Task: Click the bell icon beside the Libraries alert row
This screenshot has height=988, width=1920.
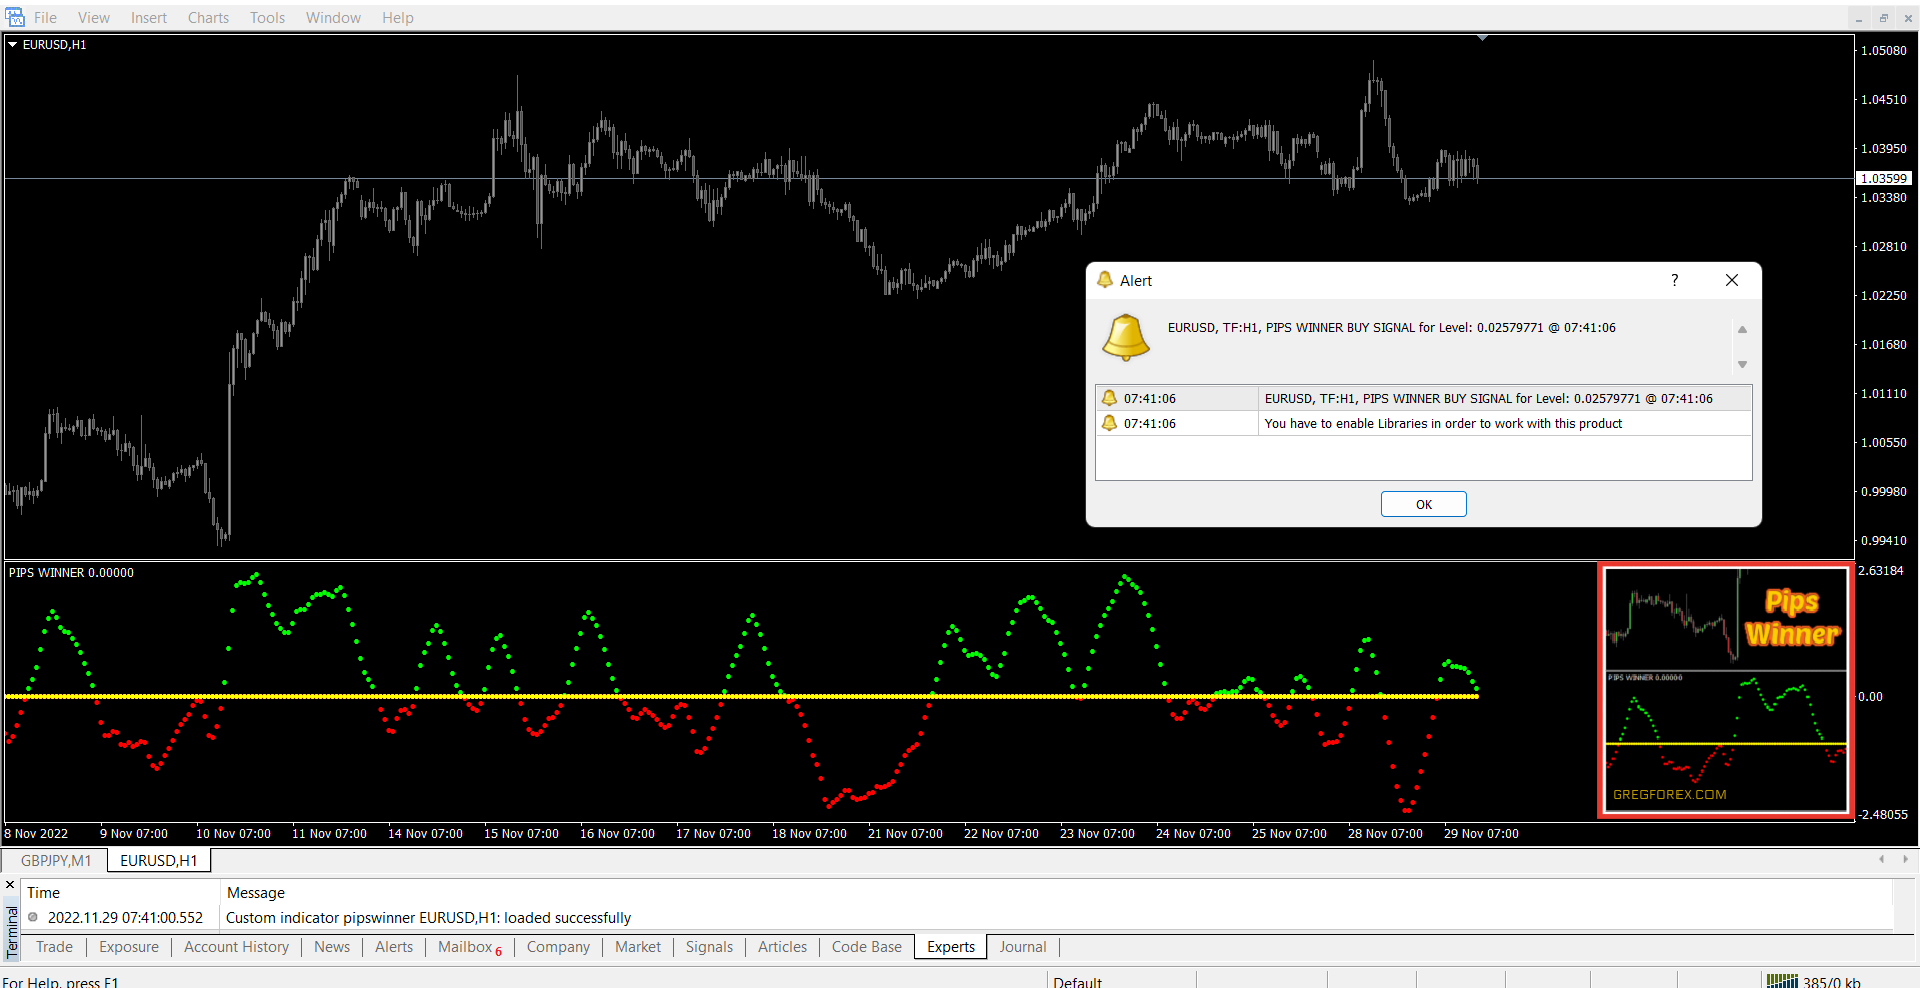Action: point(1109,423)
